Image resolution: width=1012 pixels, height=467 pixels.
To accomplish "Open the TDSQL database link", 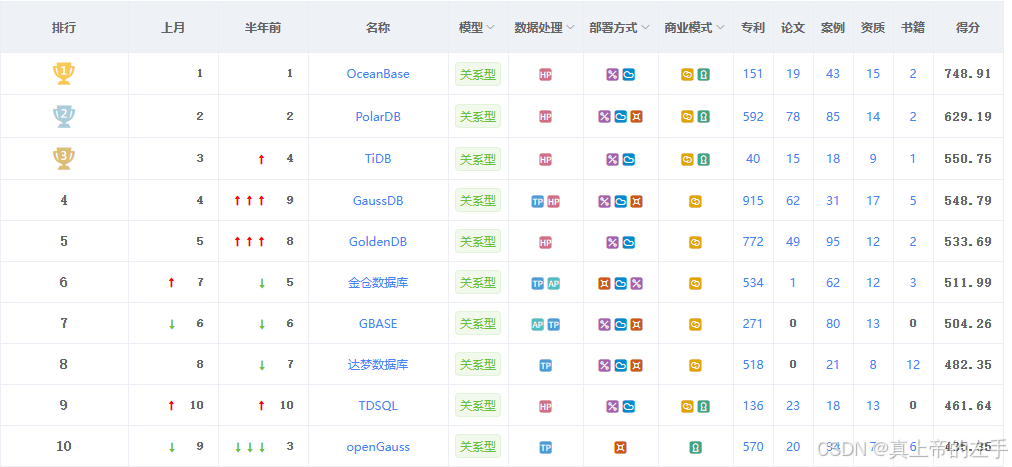I will 378,406.
